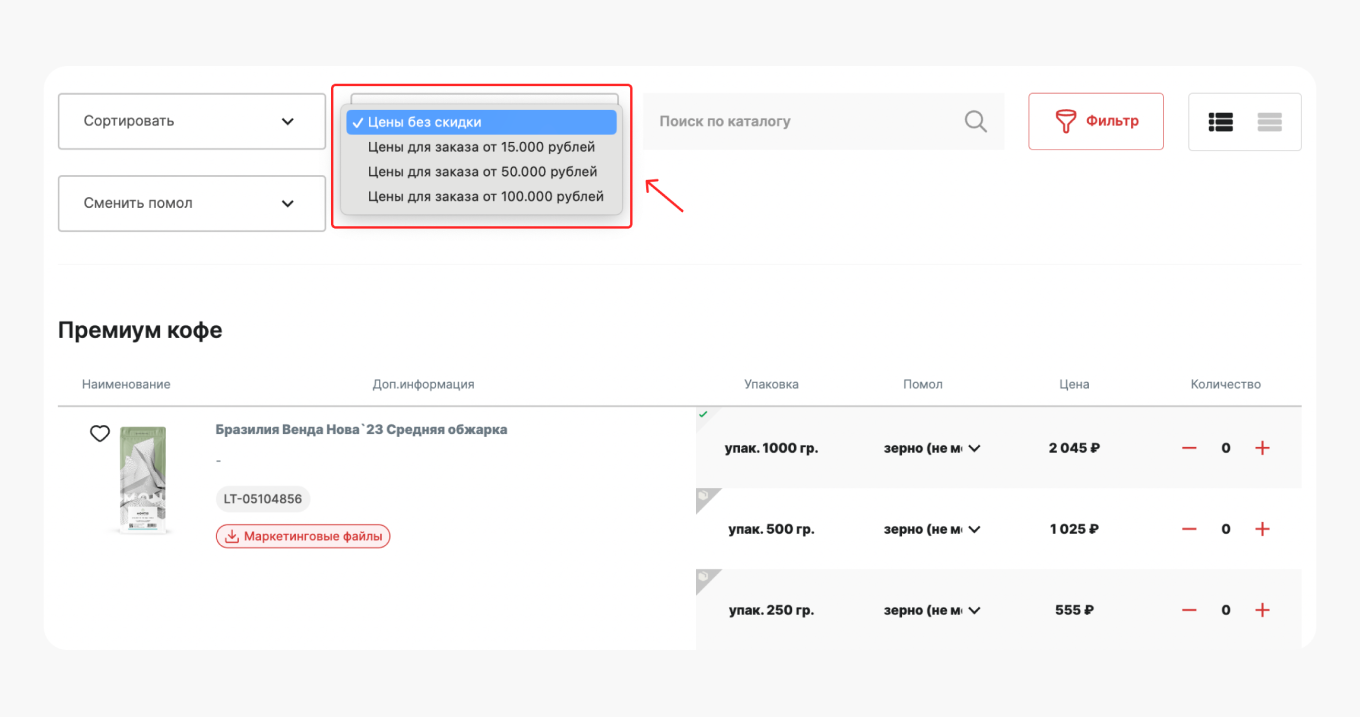The height and width of the screenshot is (717, 1360).
Task: Add product to favorites with heart icon
Action: [x=99, y=433]
